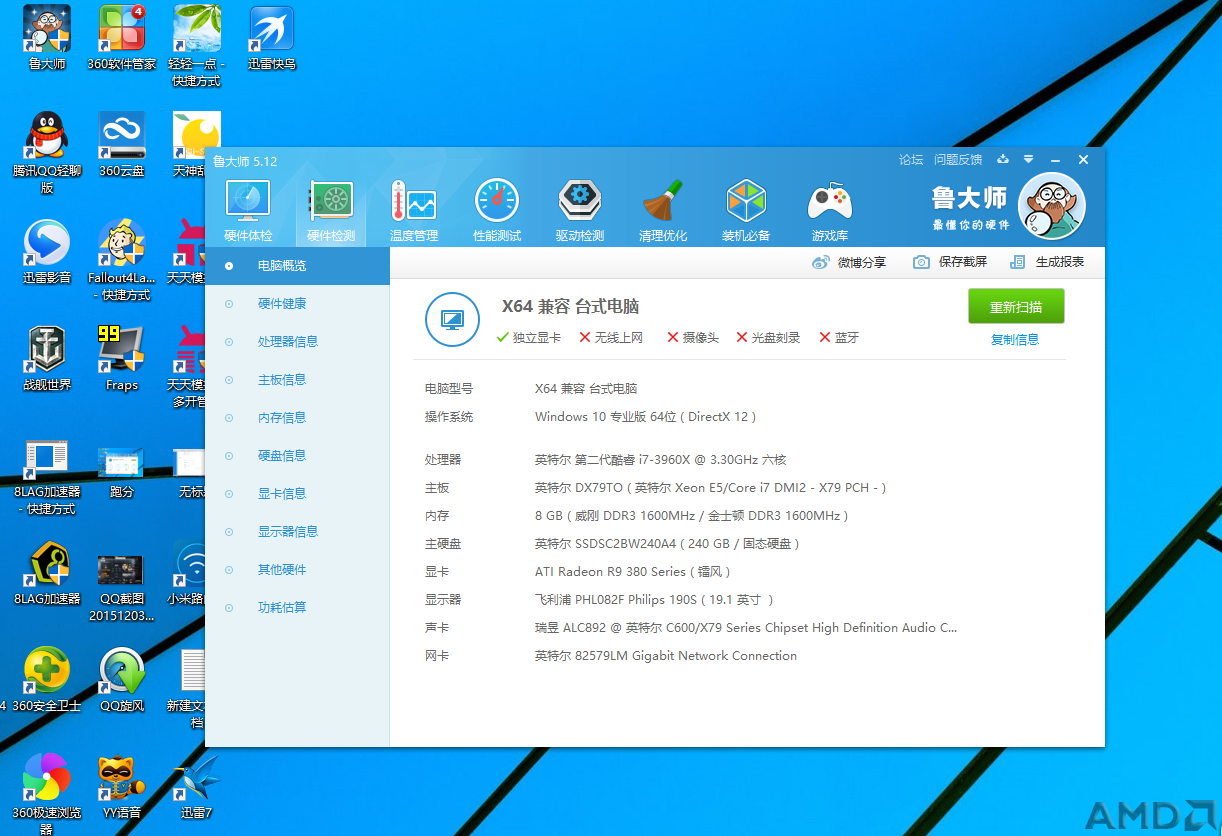This screenshot has width=1222, height=836.
Task: Select the 轻轻一点 desktop shortcut
Action: pos(196,46)
